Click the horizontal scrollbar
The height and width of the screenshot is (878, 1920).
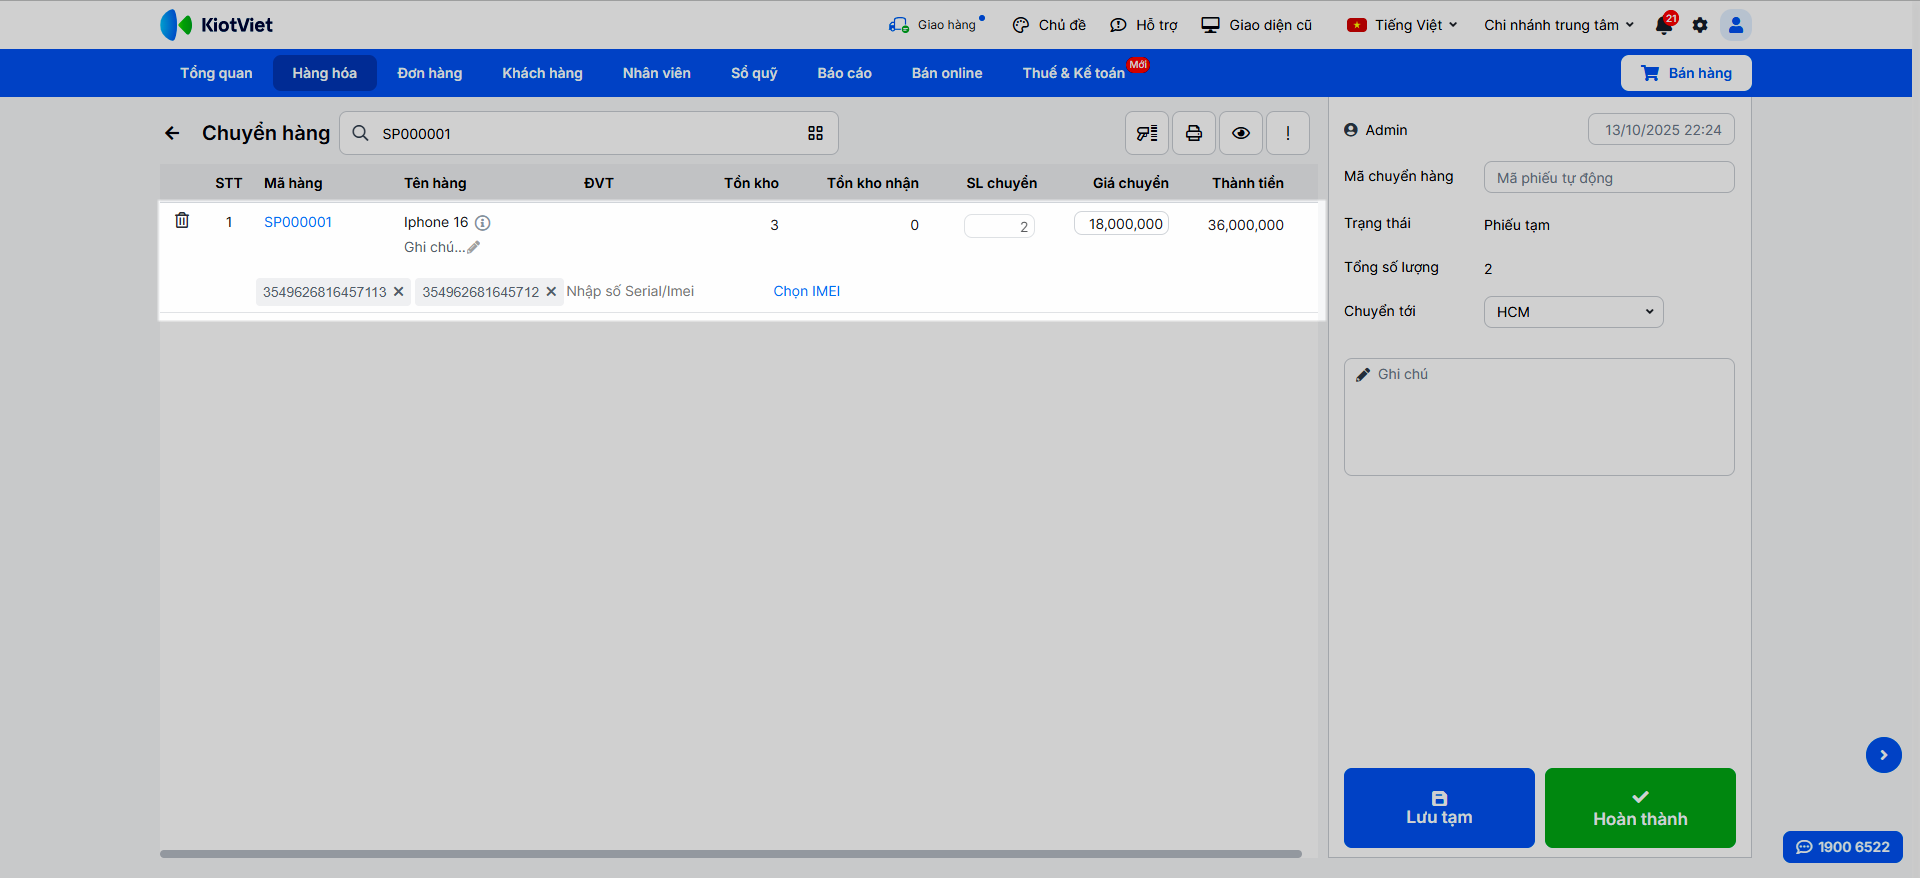click(x=731, y=854)
